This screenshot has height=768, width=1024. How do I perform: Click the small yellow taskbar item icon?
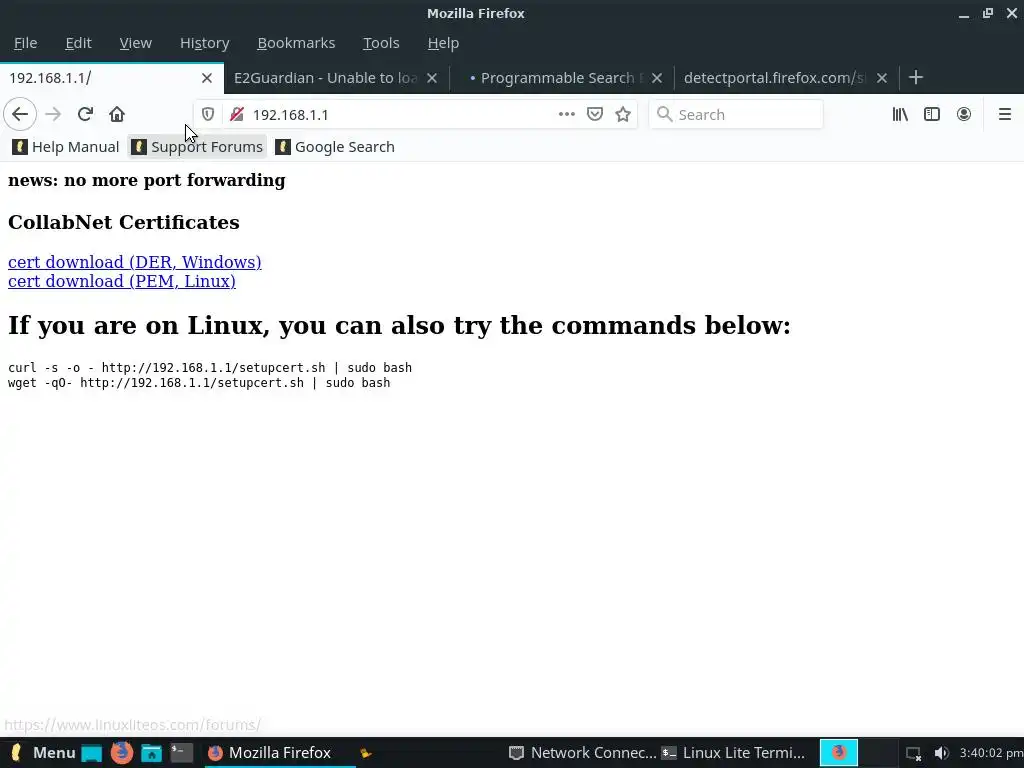pos(366,754)
